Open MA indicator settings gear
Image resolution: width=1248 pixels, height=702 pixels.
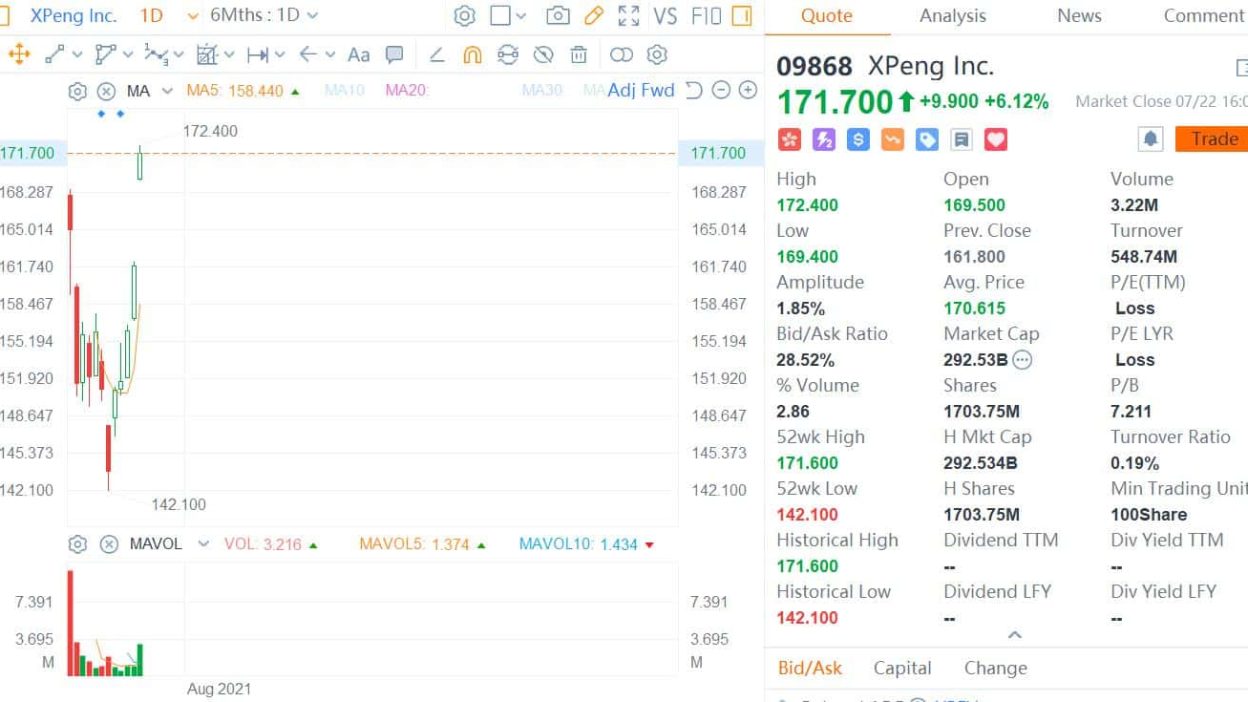click(x=77, y=91)
